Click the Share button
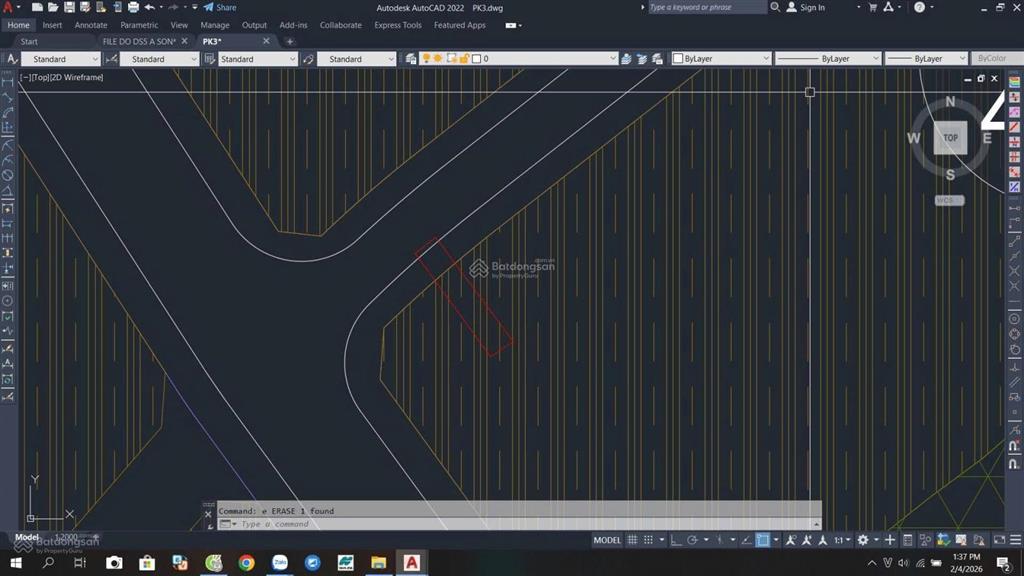This screenshot has height=576, width=1024. coord(220,8)
